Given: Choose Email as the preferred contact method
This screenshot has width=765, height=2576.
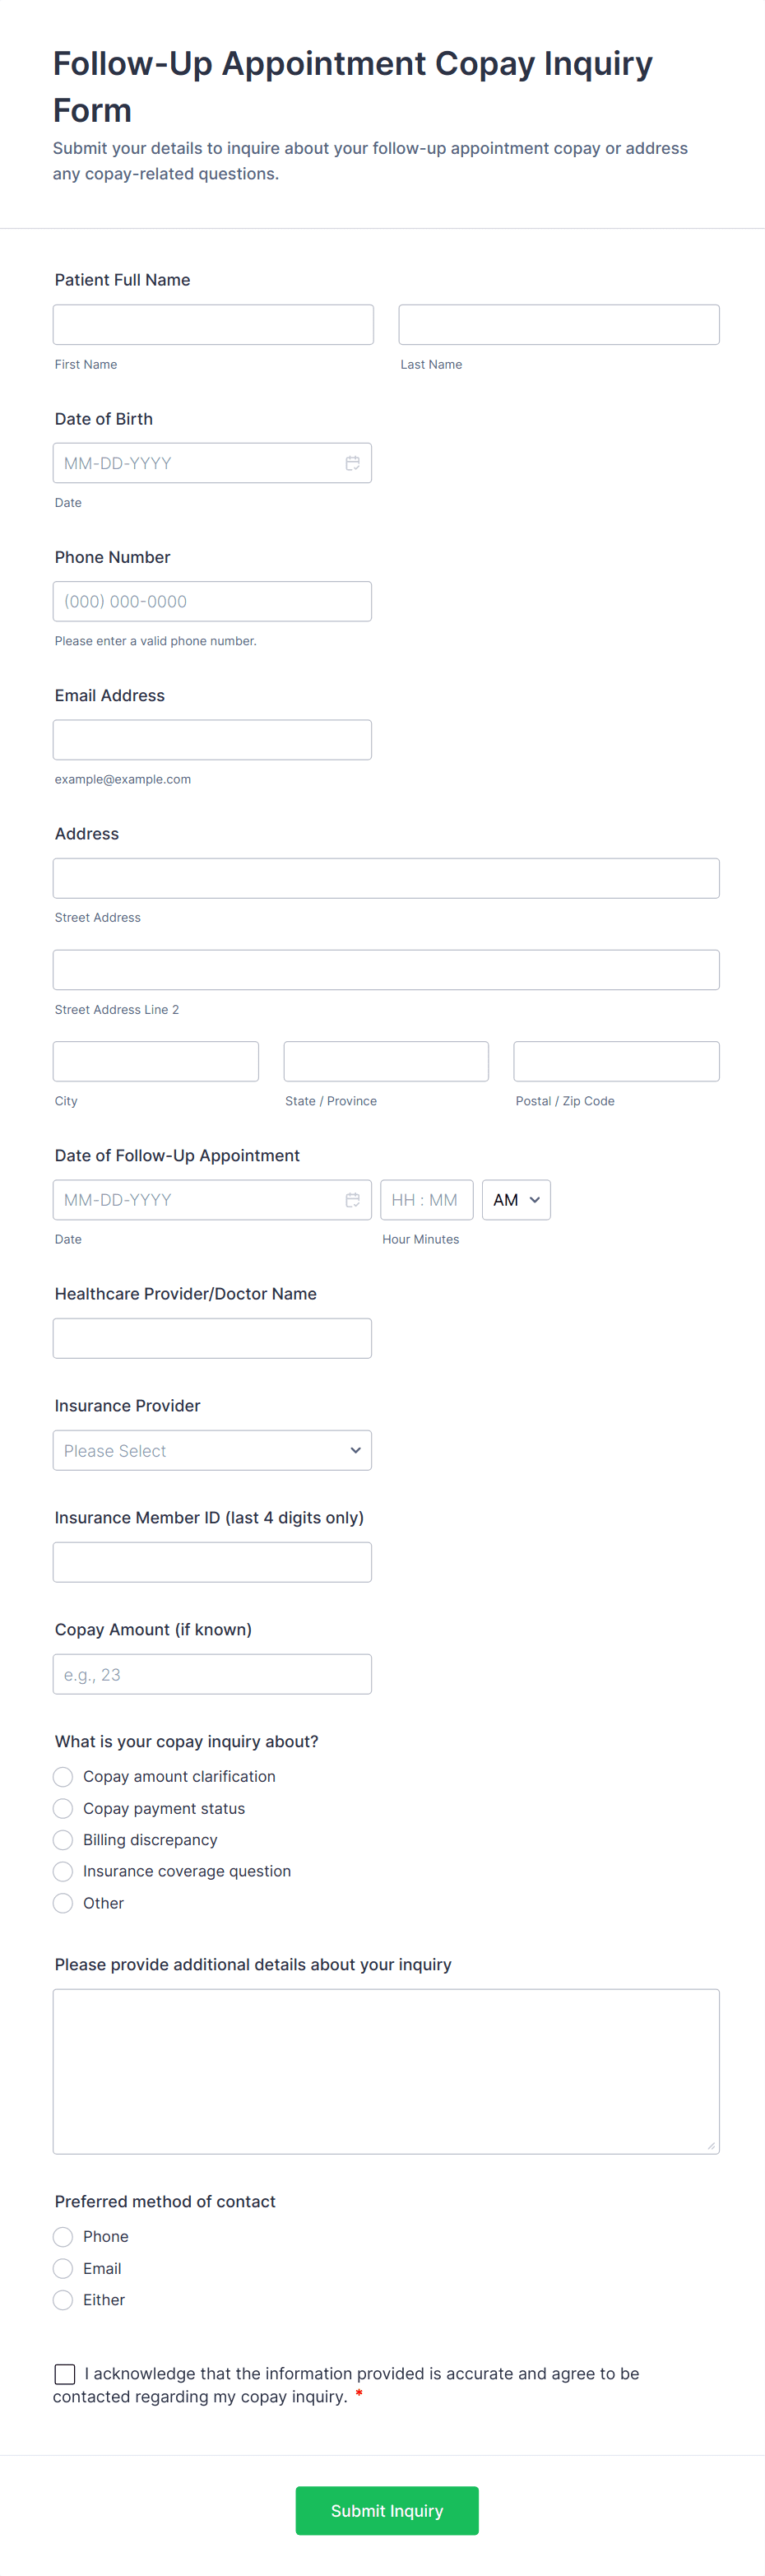Looking at the screenshot, I should pos(63,2268).
